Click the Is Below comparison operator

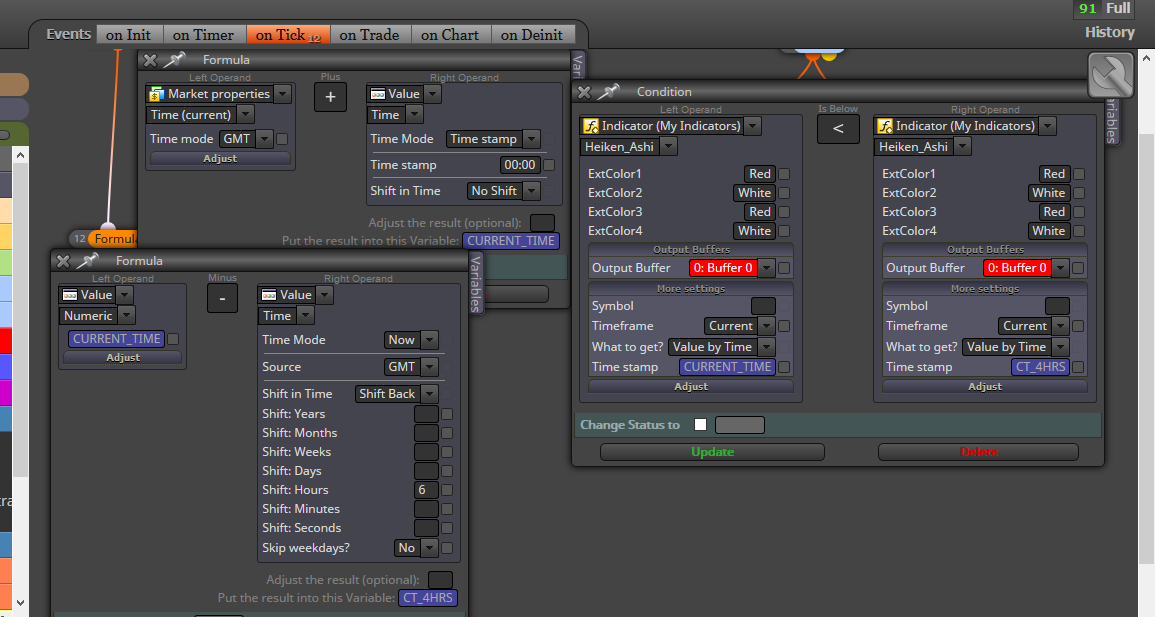[838, 129]
